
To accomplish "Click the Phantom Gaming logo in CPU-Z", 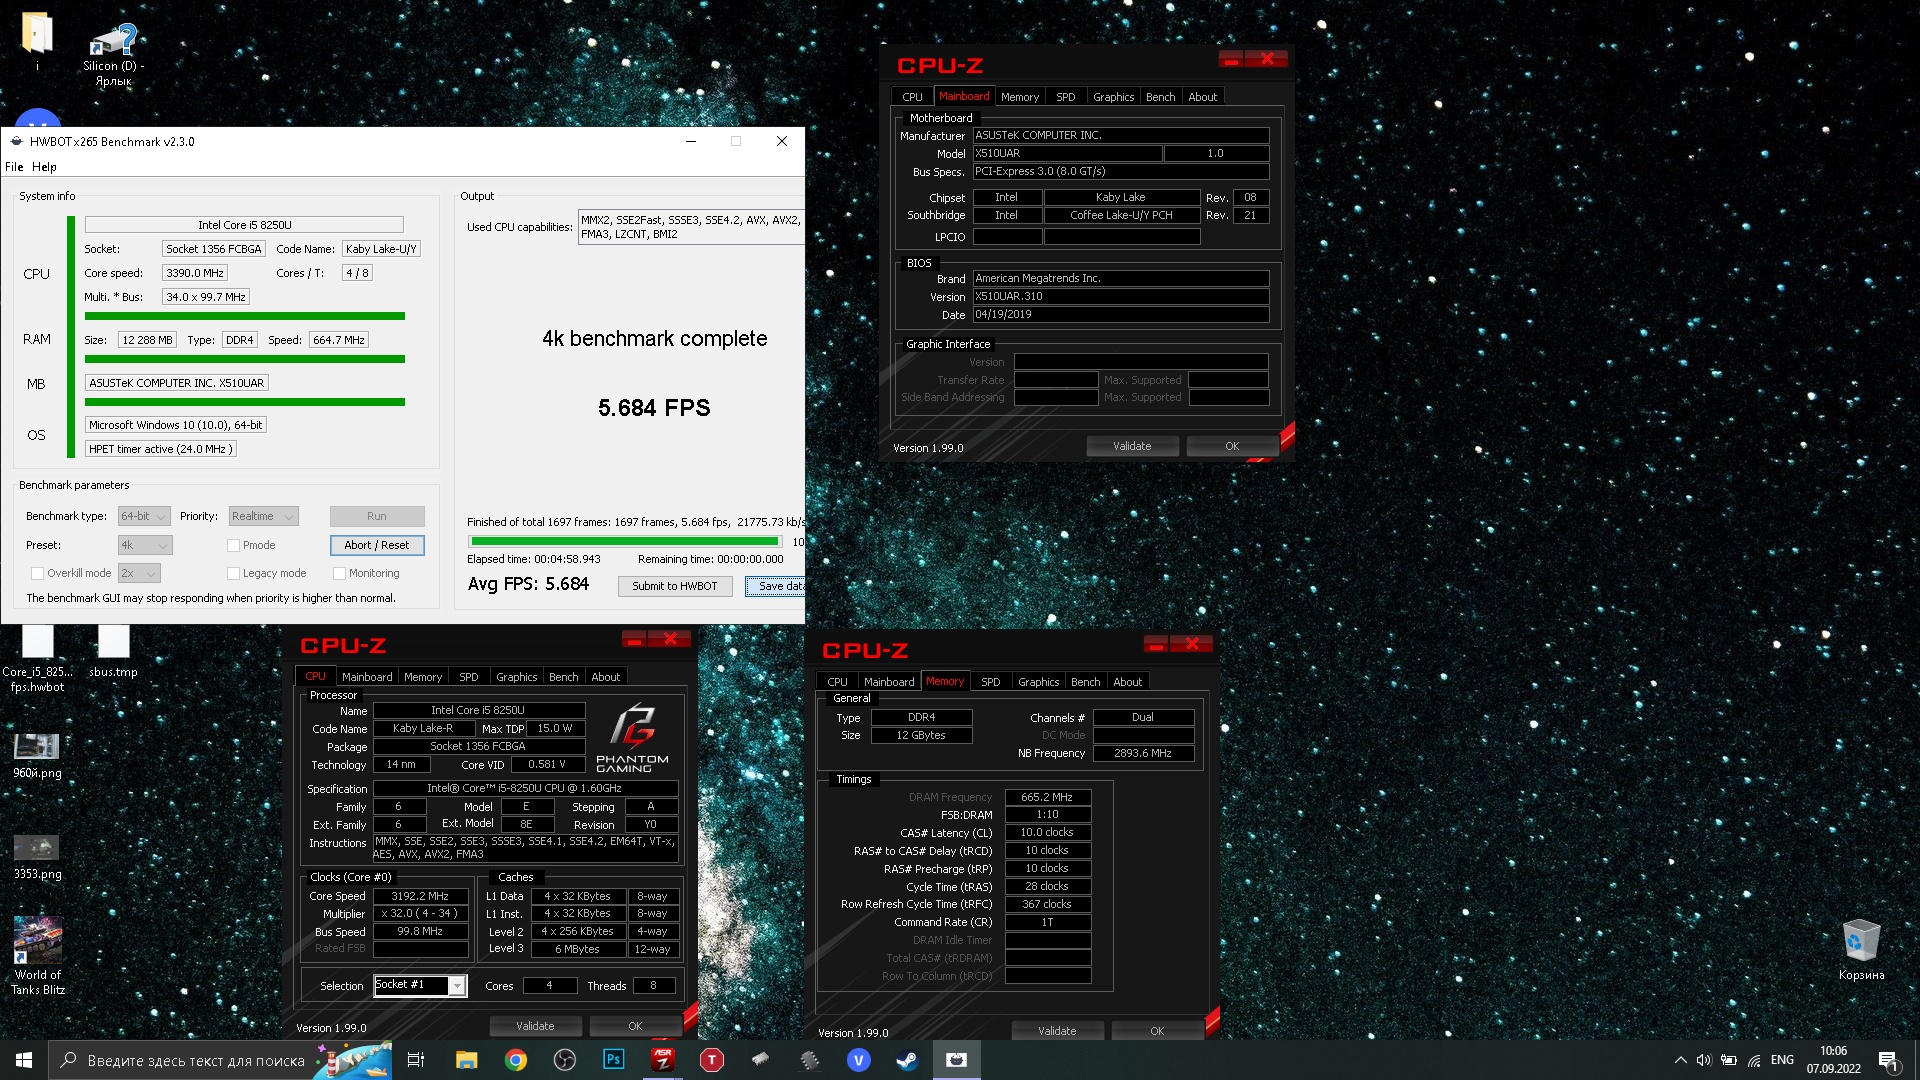I will 632,738.
